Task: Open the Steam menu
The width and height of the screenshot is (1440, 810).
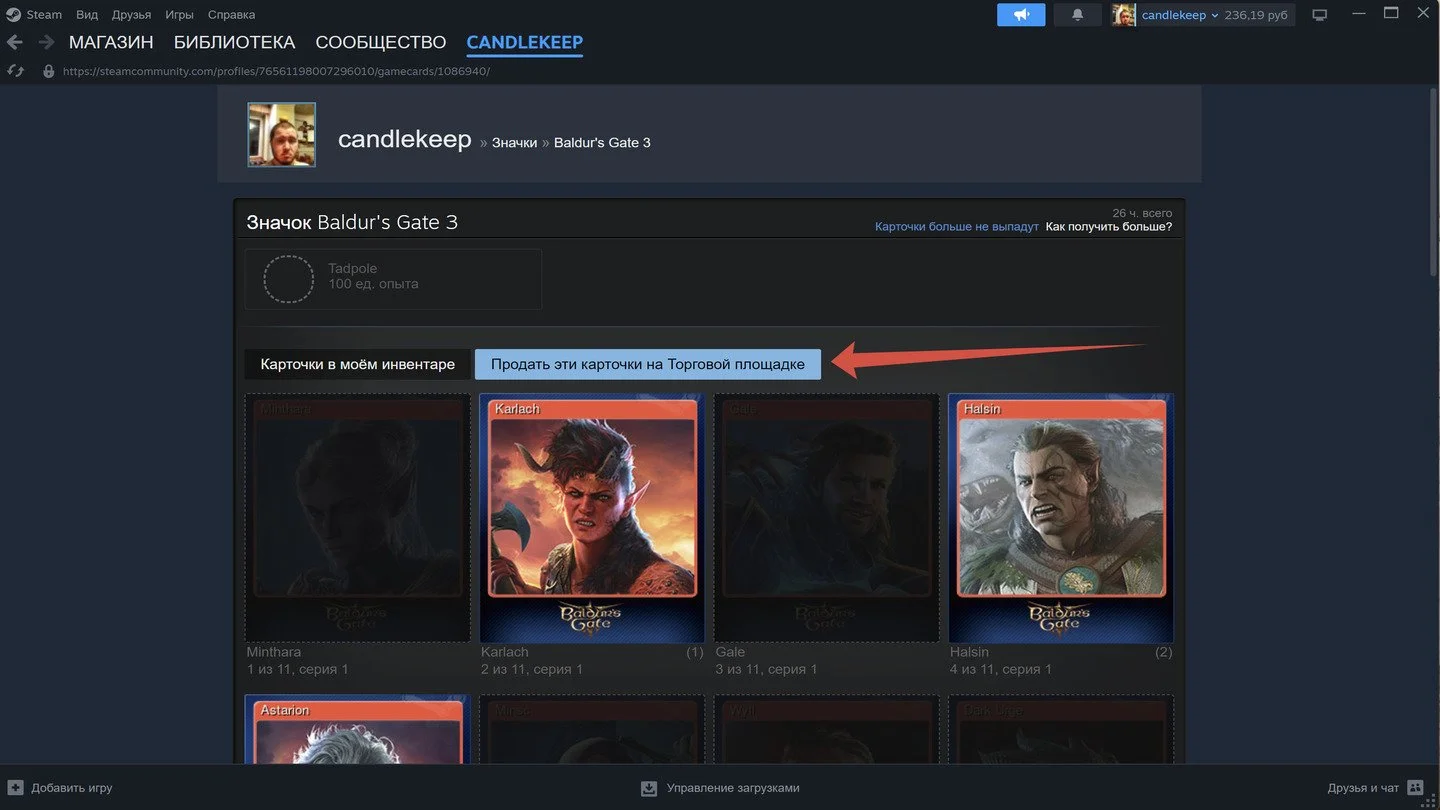Action: 44,15
